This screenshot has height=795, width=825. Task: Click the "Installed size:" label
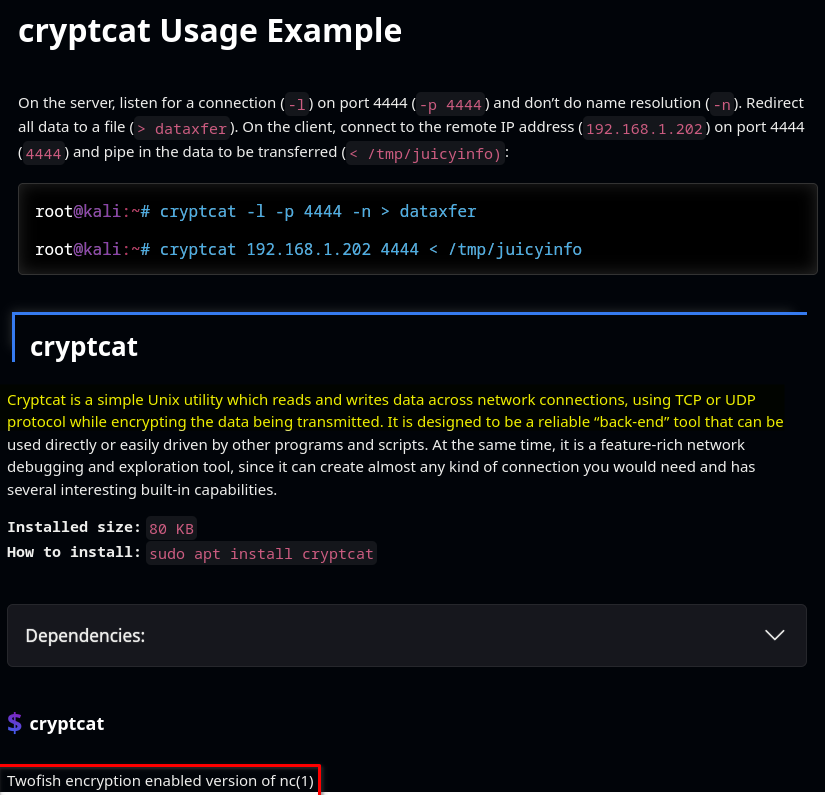(74, 527)
